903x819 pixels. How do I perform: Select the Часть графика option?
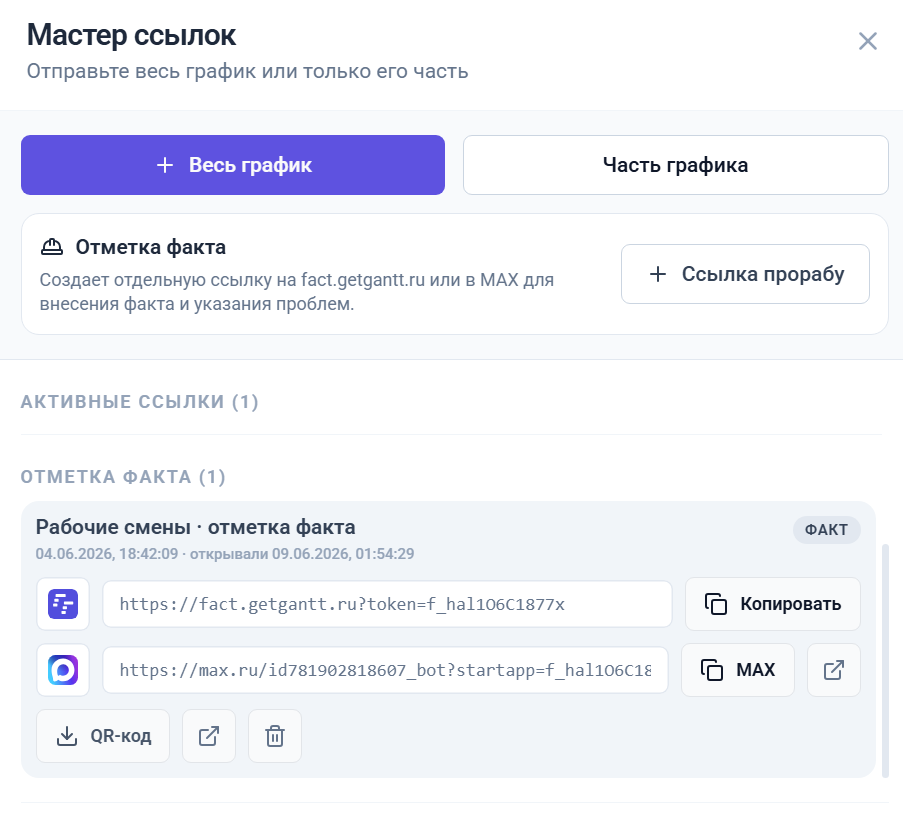(676, 165)
